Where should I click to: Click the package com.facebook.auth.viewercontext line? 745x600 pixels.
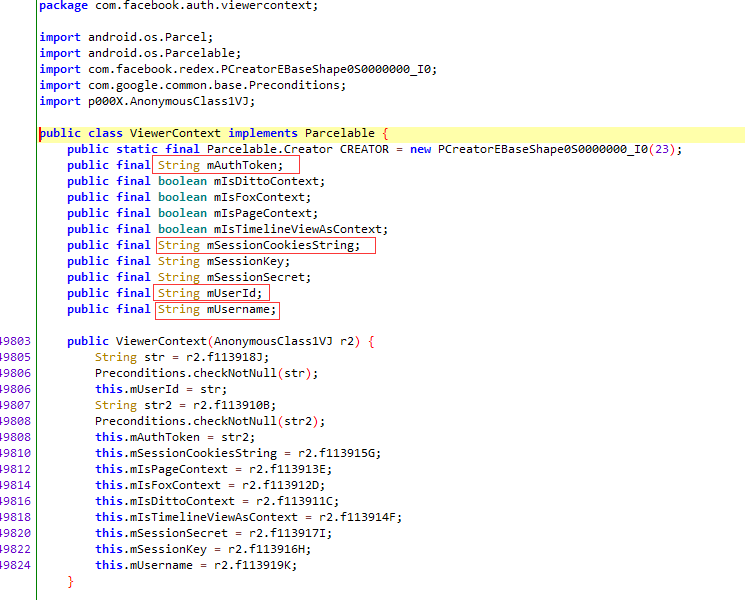coord(178,6)
